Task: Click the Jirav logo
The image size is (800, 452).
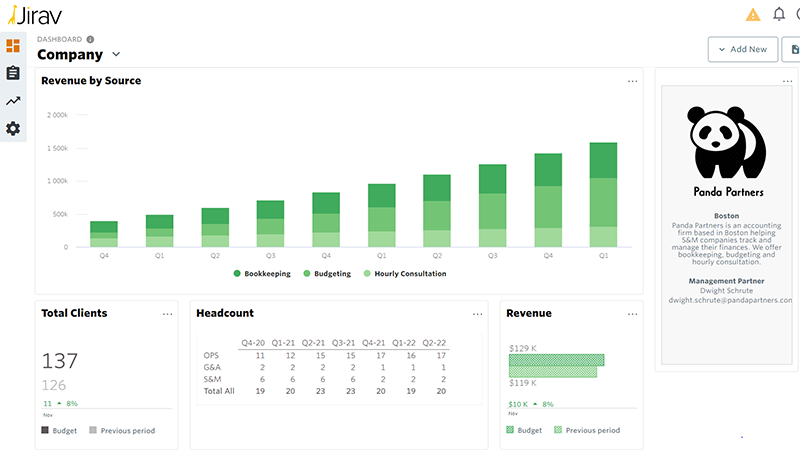Action: [33, 14]
